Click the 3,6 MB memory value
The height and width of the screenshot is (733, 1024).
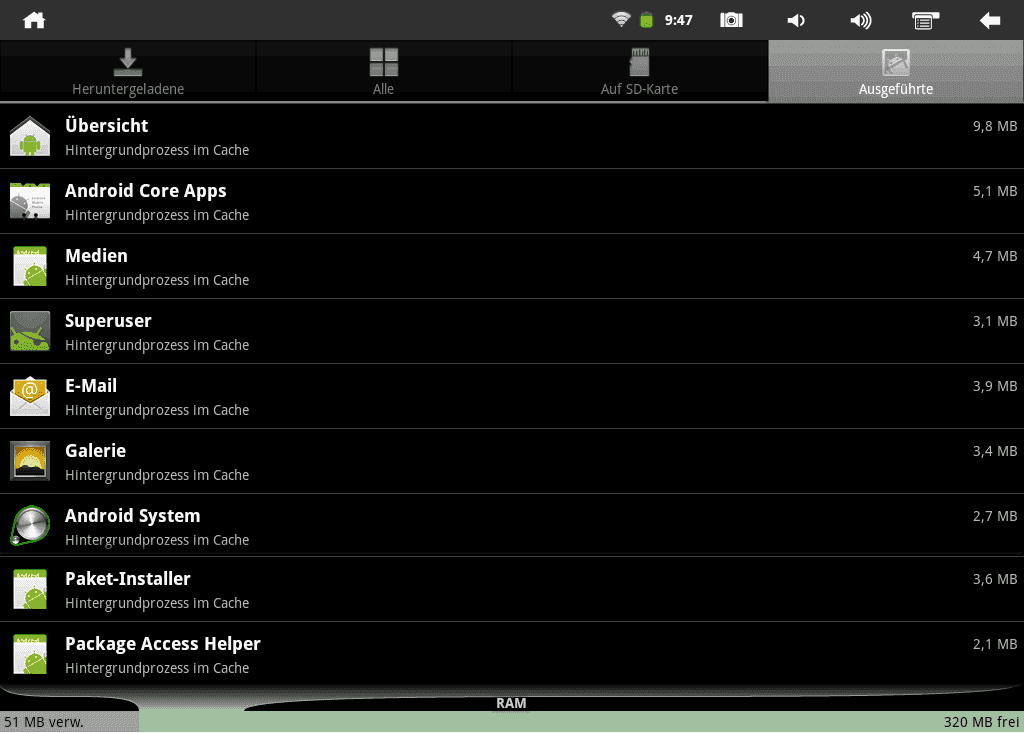pyautogui.click(x=995, y=579)
